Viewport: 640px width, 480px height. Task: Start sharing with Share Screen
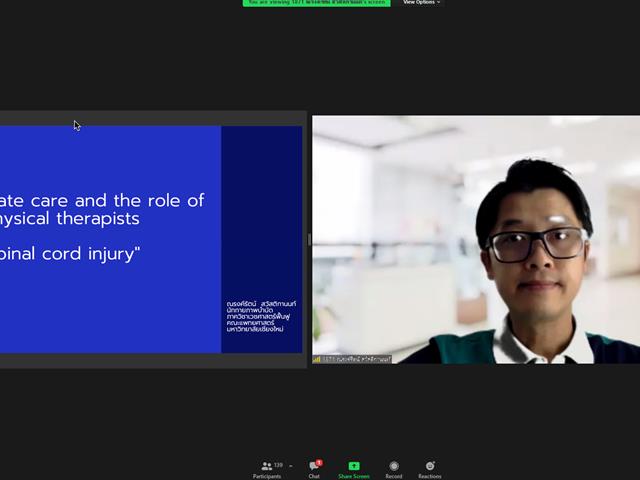[353, 470]
